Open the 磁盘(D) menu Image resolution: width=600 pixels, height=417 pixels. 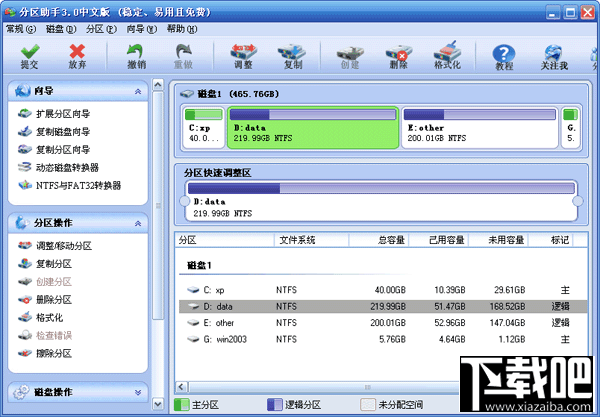point(61,29)
